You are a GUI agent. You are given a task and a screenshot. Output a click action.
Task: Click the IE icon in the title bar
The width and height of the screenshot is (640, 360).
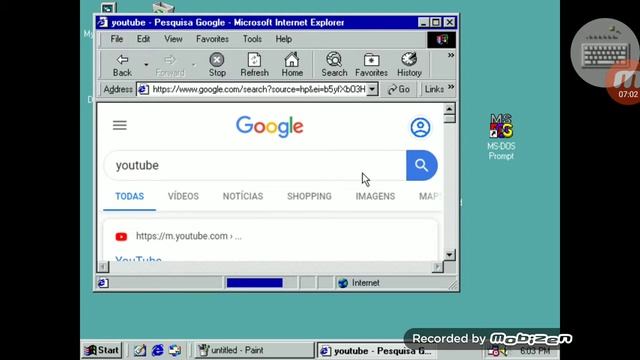tap(102, 22)
